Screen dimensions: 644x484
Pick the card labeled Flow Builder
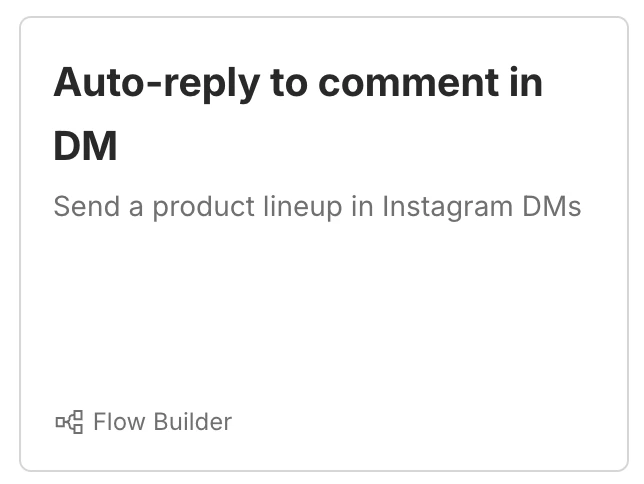[324, 244]
